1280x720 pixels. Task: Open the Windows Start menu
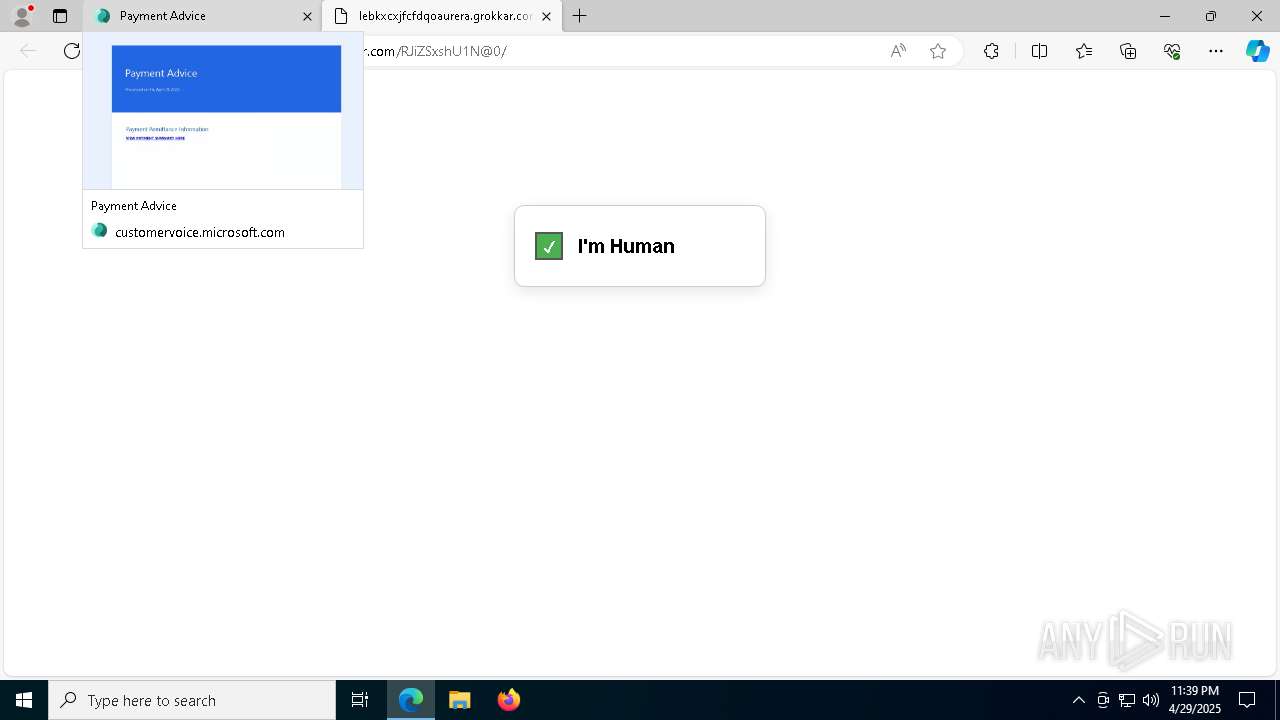24,700
